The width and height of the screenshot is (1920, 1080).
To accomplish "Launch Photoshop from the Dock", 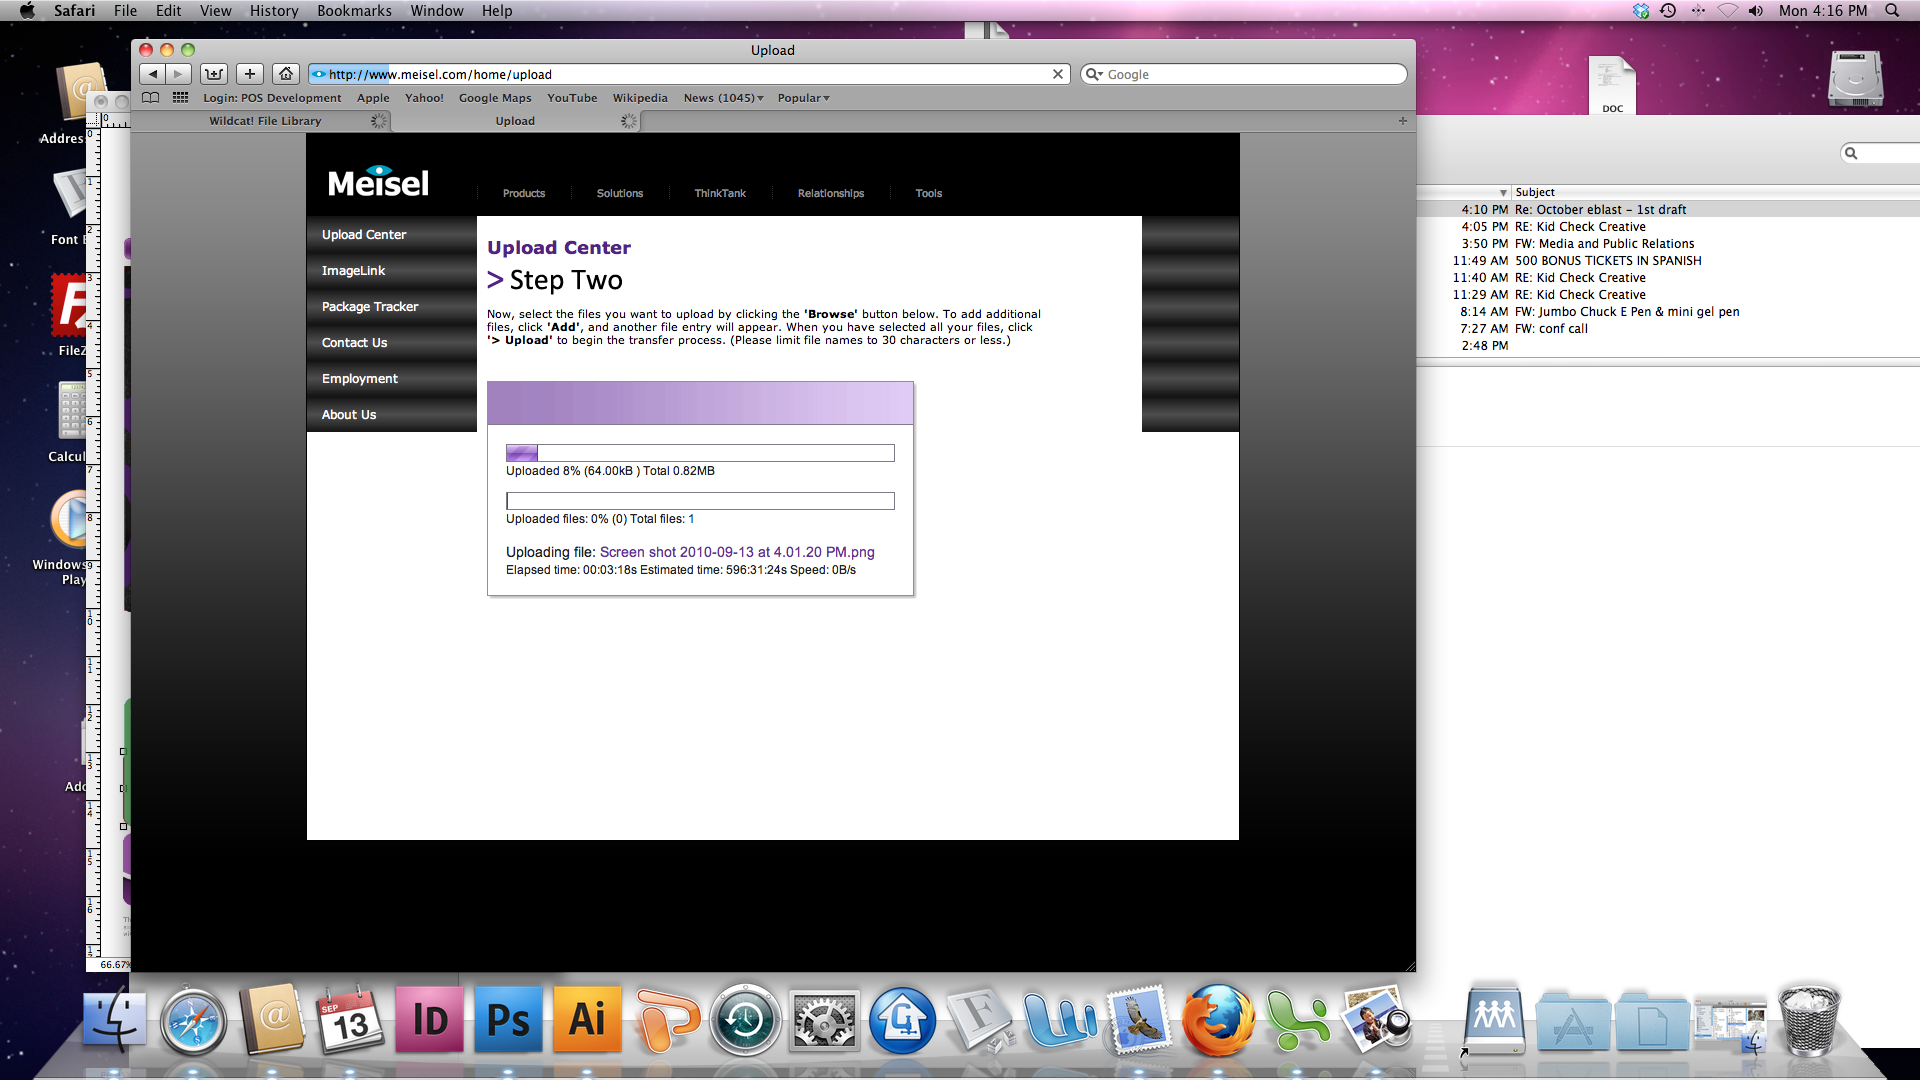I will (x=508, y=1021).
